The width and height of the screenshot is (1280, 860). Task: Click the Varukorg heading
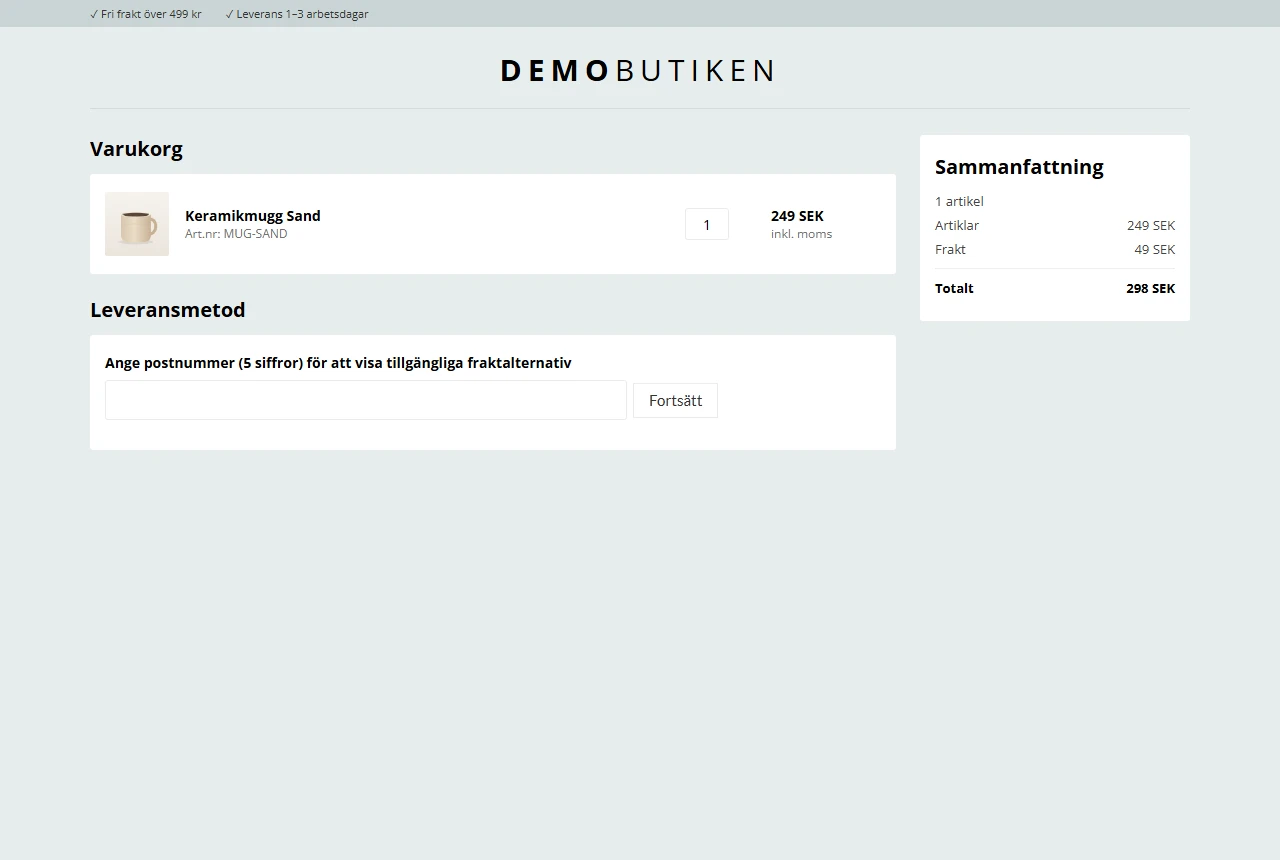(x=136, y=149)
